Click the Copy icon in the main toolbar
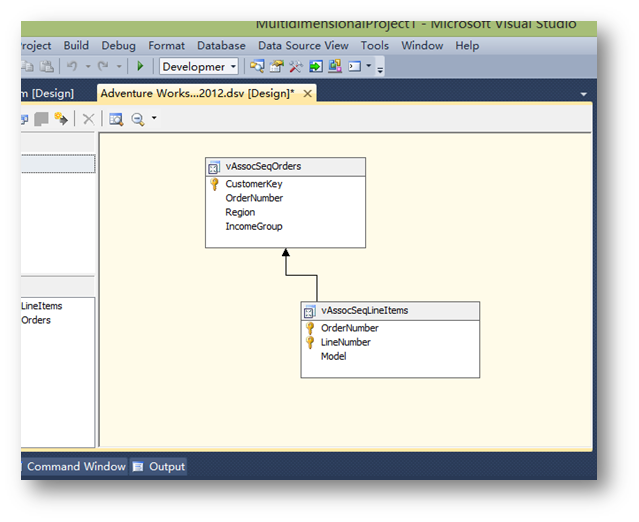Screen dimensions: 639x522 [28, 66]
